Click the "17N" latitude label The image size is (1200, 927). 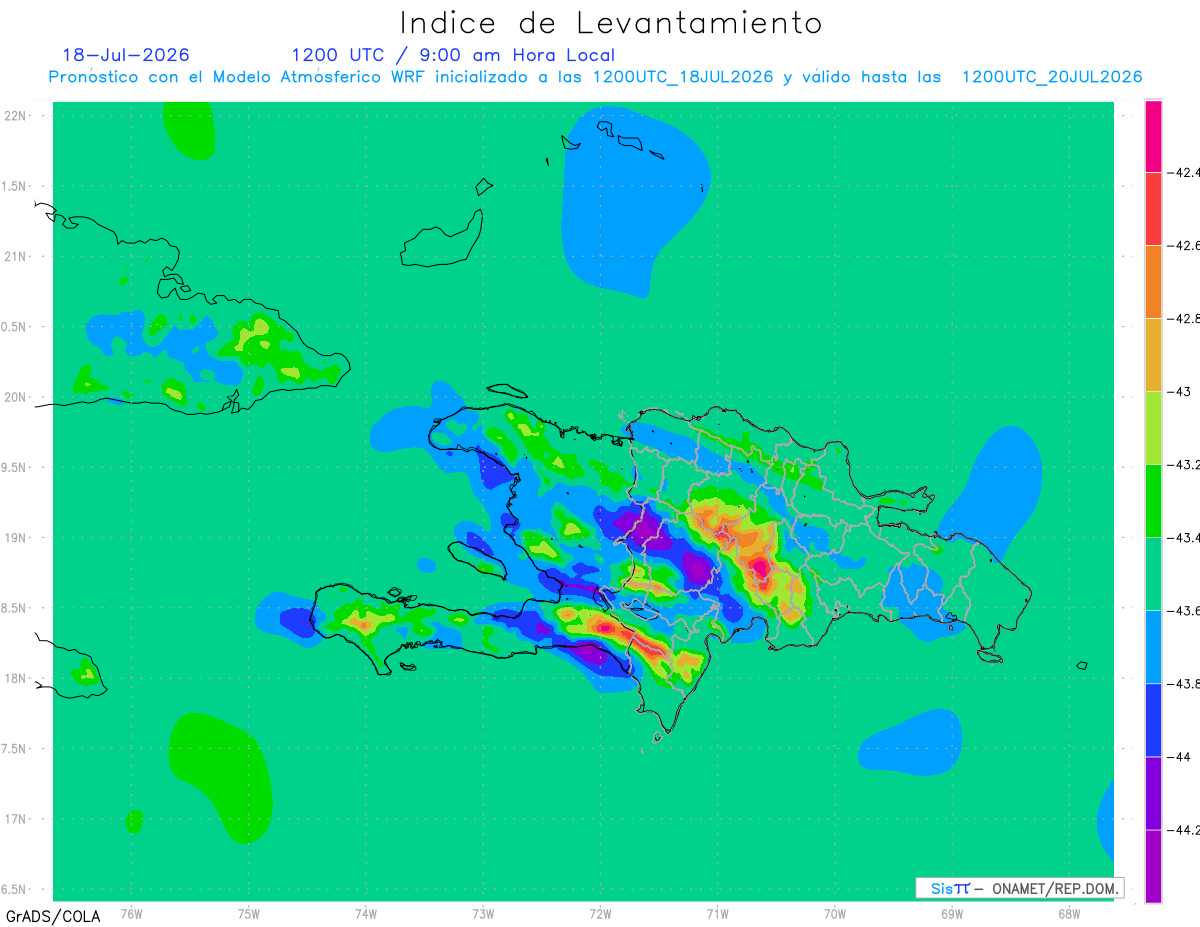16,819
